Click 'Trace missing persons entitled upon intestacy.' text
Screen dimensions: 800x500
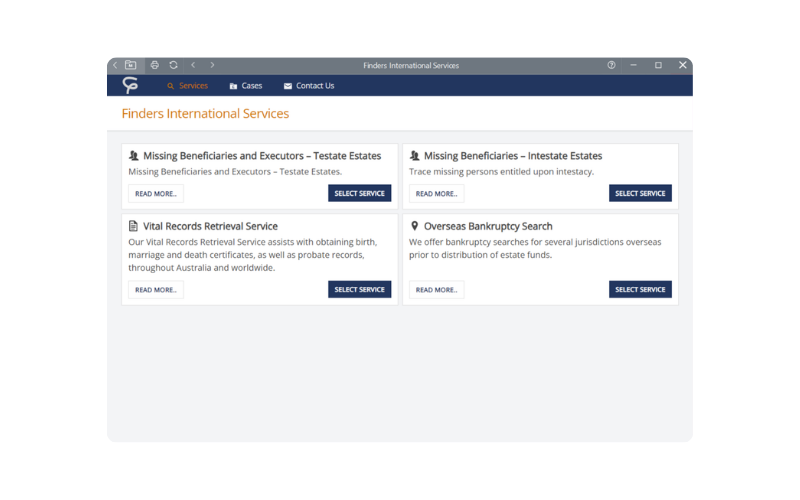(x=501, y=171)
